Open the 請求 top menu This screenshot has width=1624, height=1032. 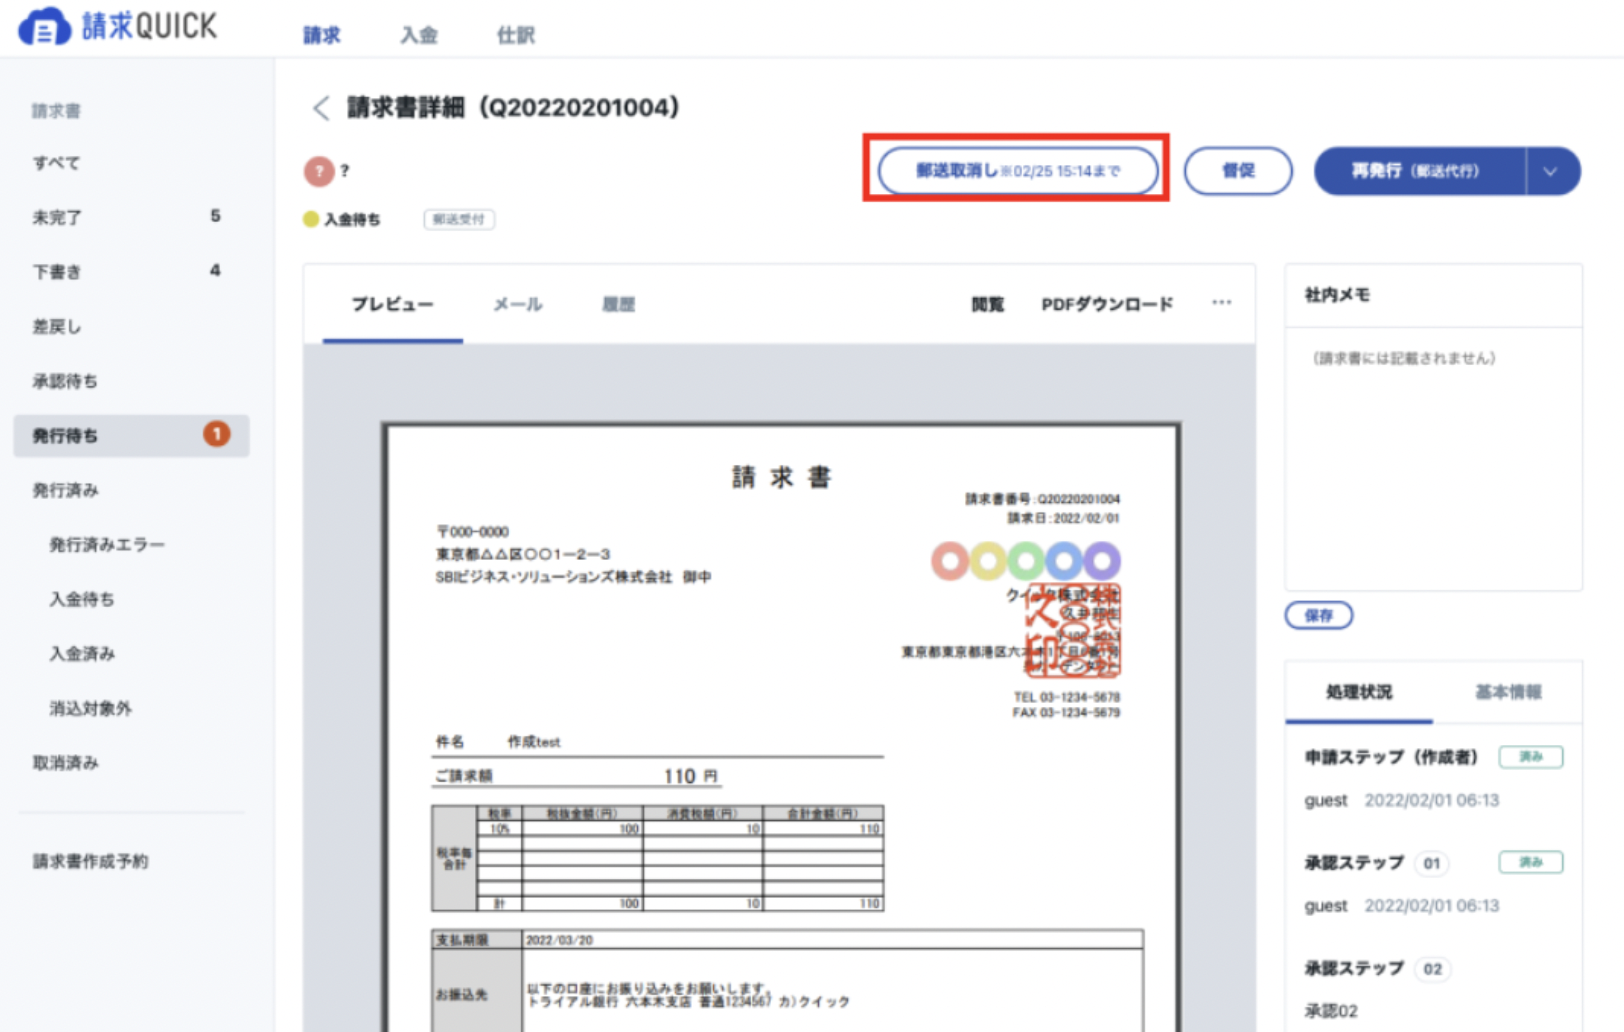tap(321, 35)
